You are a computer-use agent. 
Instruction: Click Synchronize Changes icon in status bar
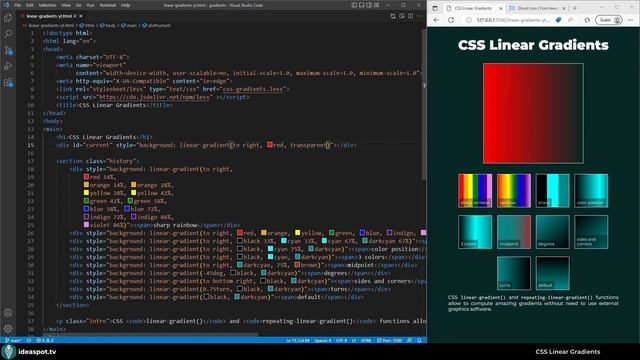coord(29,340)
